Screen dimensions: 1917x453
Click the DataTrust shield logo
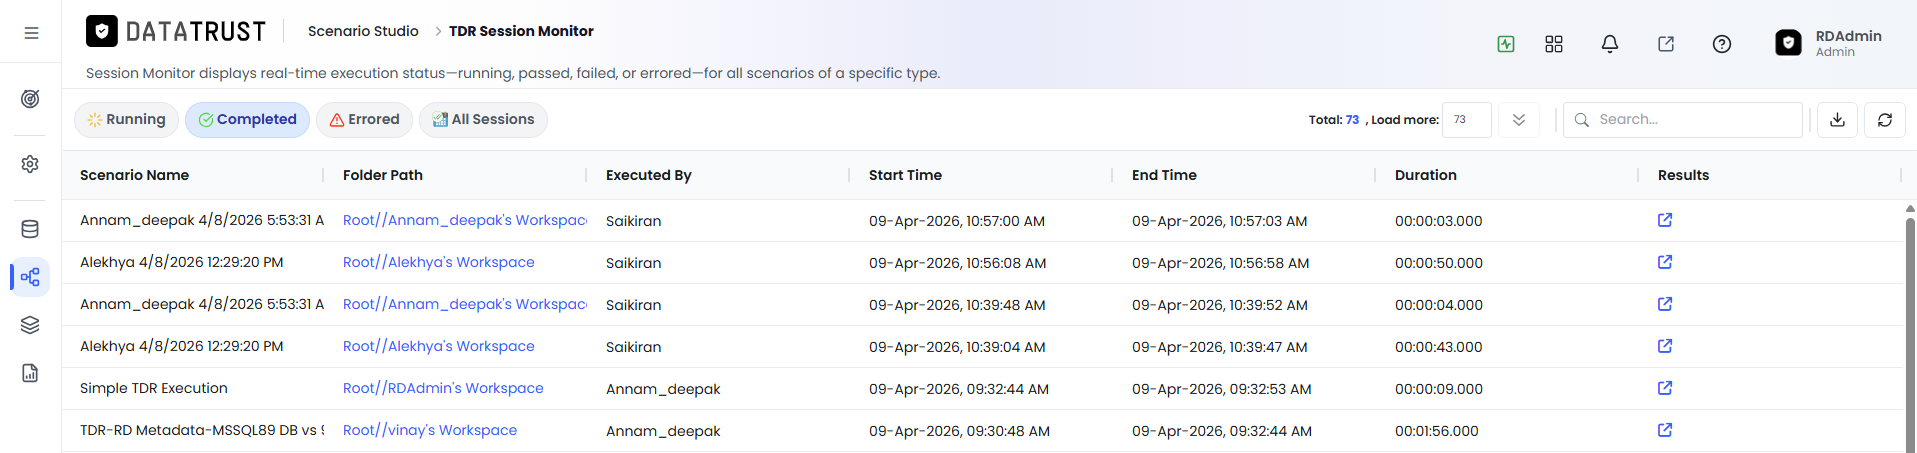[102, 31]
